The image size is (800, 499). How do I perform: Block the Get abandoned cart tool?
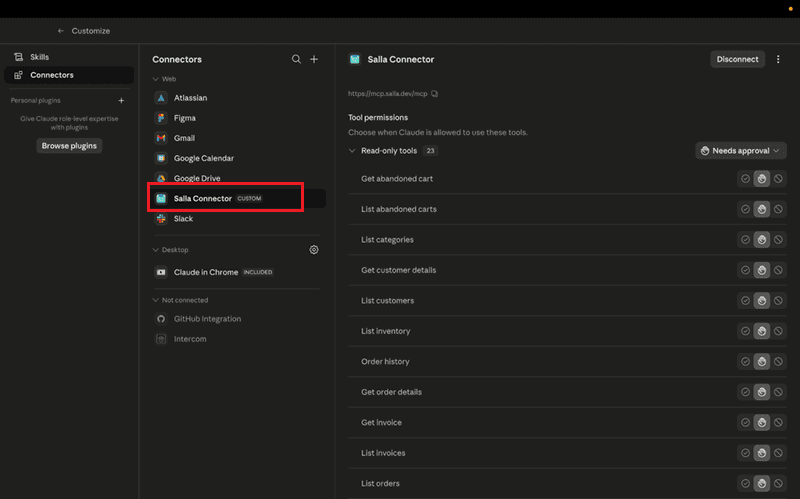pos(778,179)
